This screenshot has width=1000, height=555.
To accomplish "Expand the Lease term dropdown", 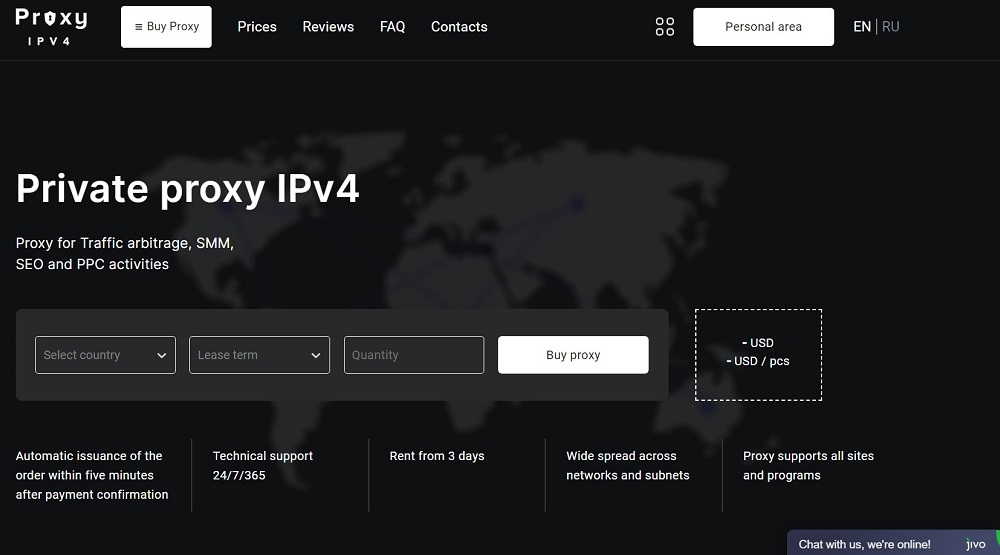I will (260, 355).
